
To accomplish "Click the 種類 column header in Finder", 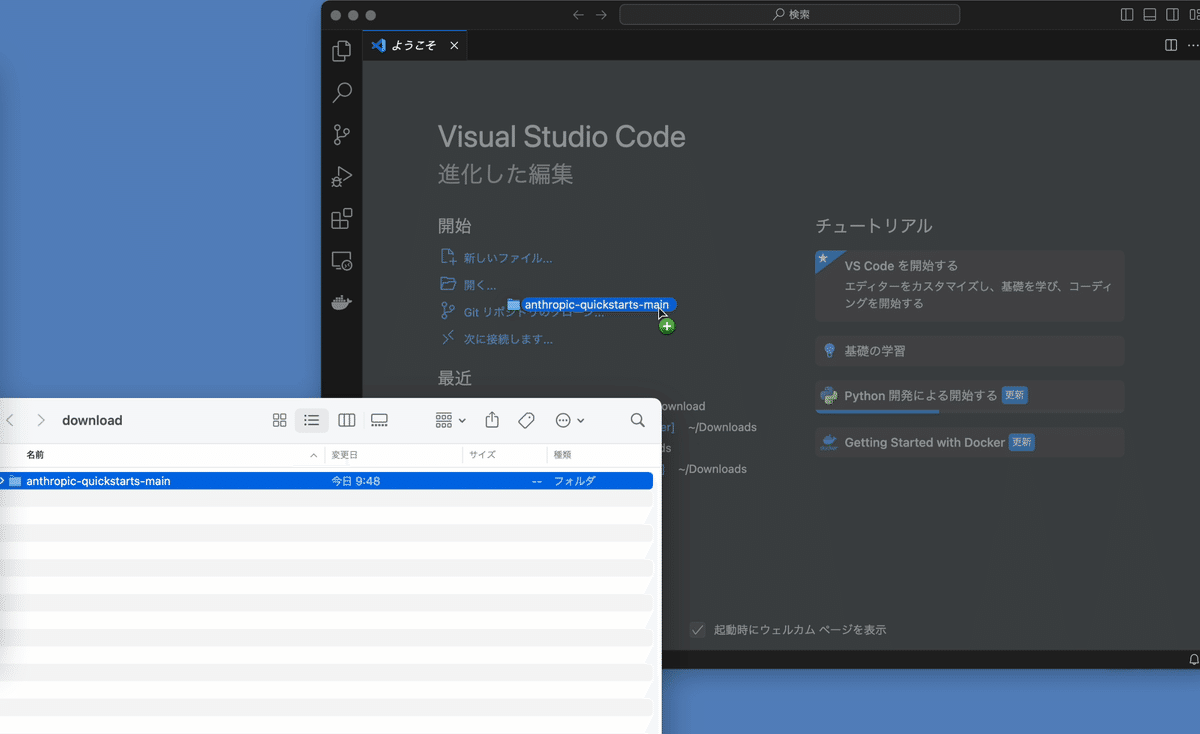I will (563, 455).
